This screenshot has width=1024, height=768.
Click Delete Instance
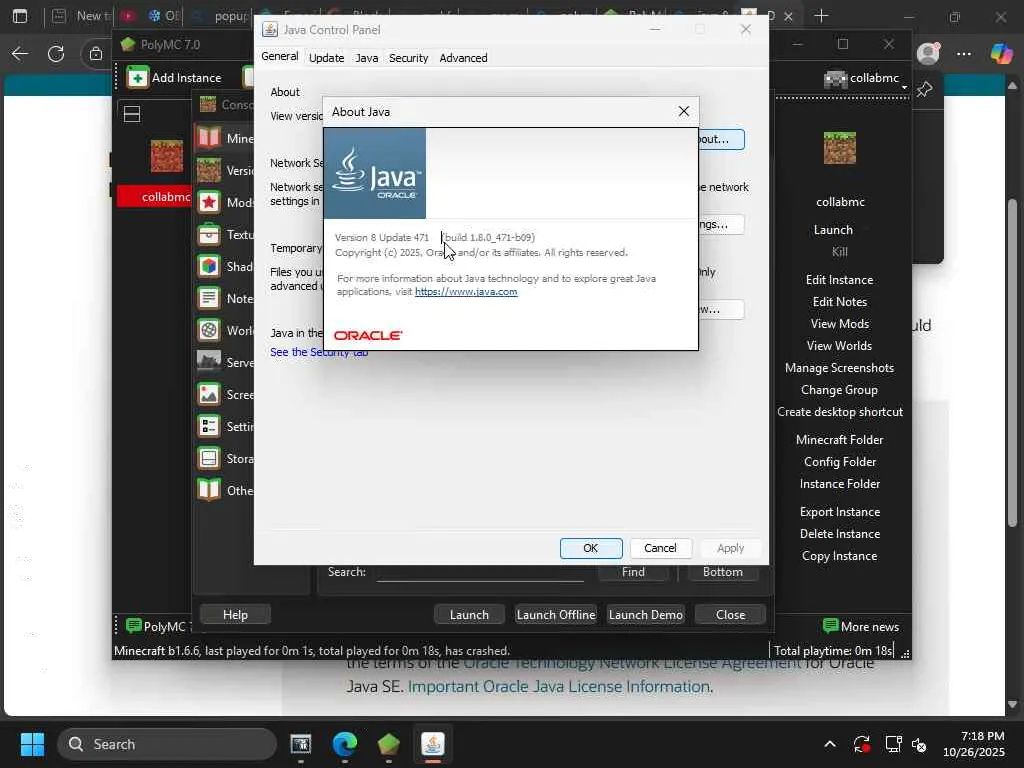click(839, 534)
